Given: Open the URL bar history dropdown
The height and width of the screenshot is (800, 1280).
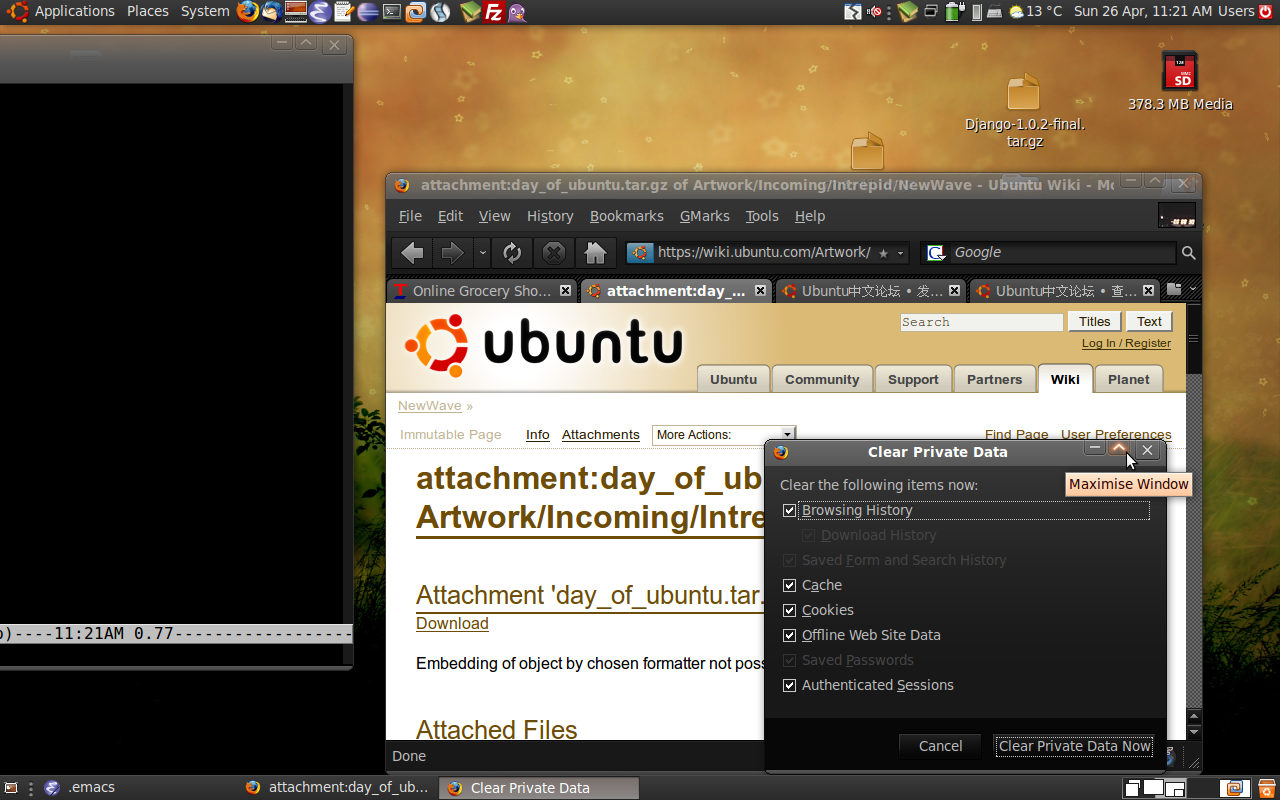Looking at the screenshot, I should click(x=900, y=253).
